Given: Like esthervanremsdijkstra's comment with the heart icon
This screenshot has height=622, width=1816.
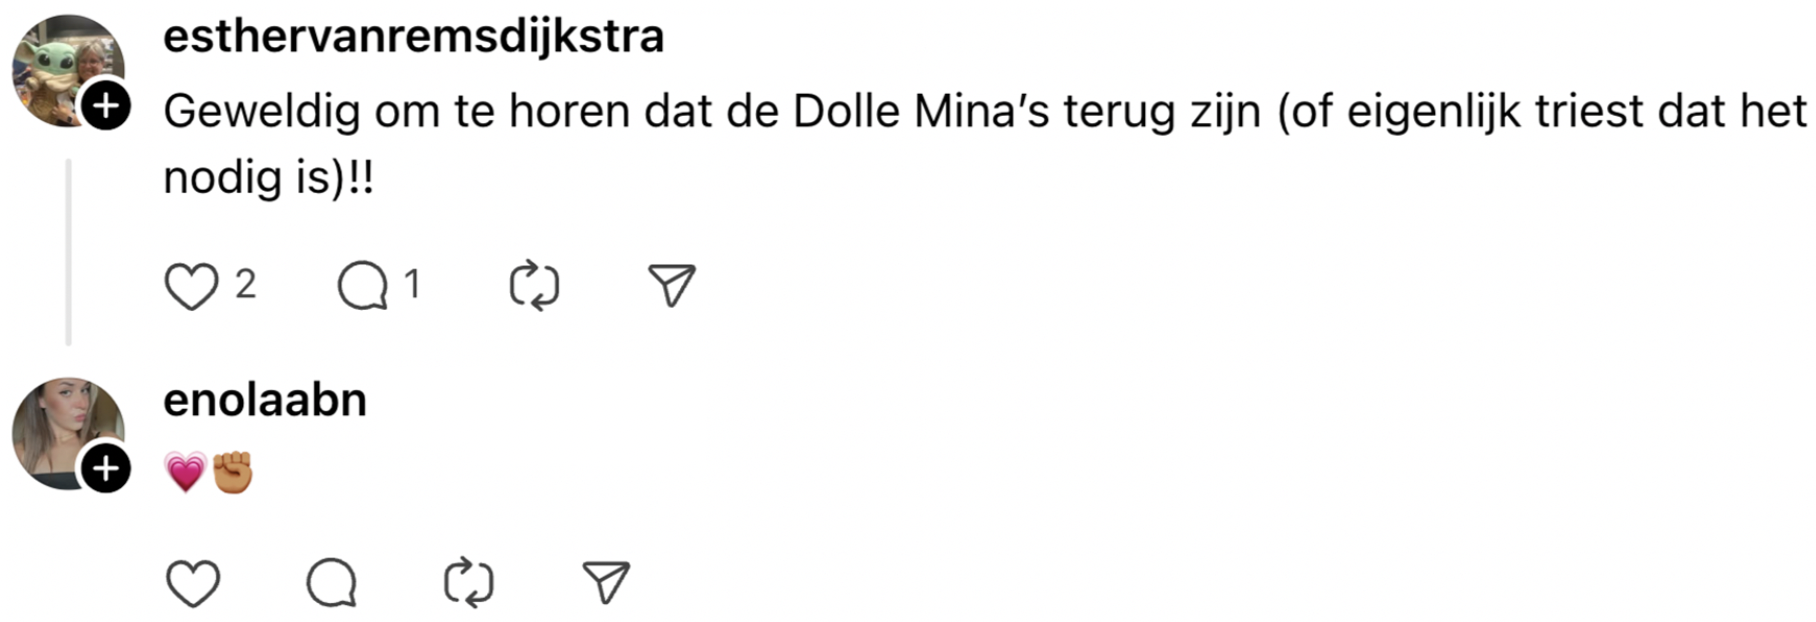Looking at the screenshot, I should tap(193, 285).
